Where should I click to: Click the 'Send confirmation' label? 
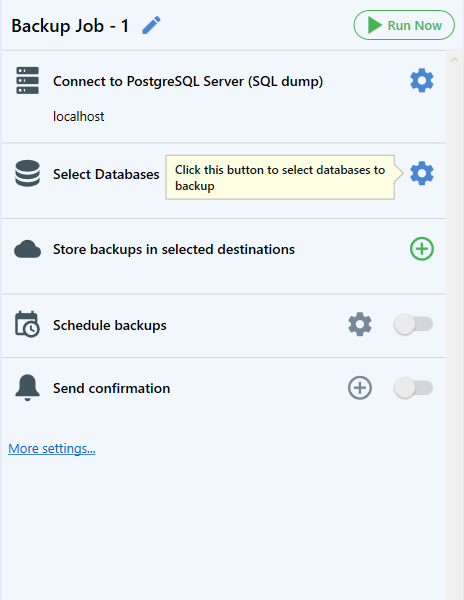(x=111, y=388)
